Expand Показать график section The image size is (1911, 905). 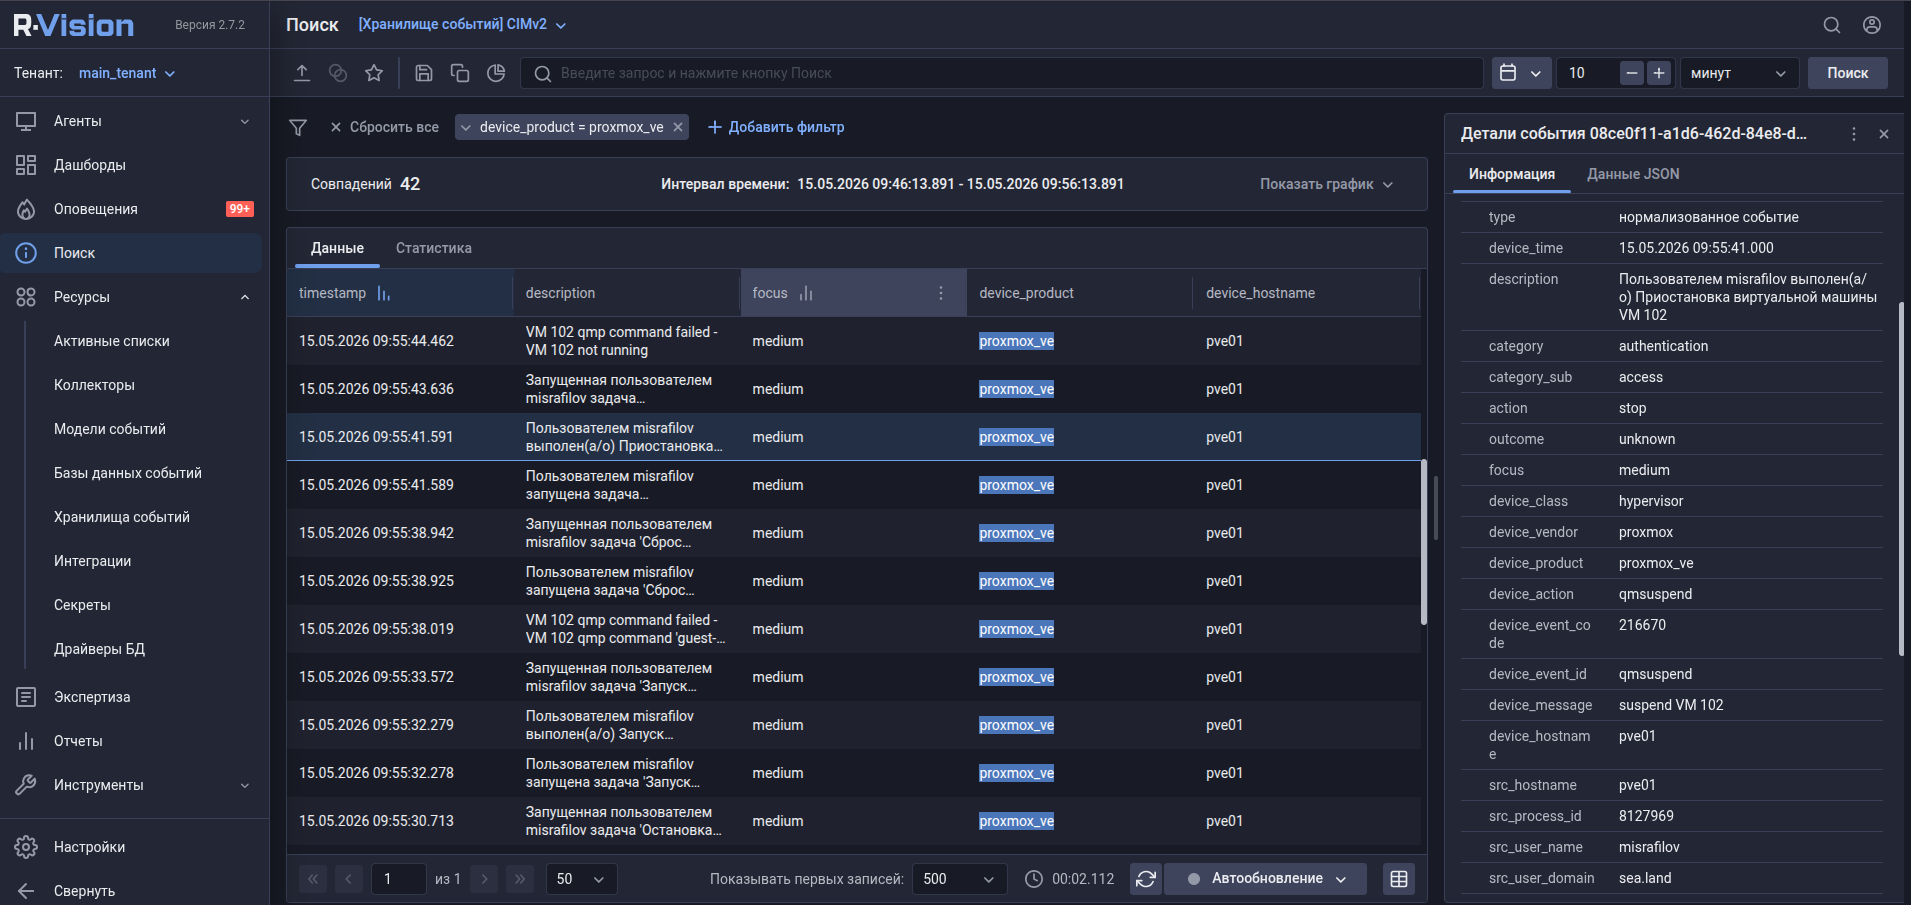(x=1326, y=184)
